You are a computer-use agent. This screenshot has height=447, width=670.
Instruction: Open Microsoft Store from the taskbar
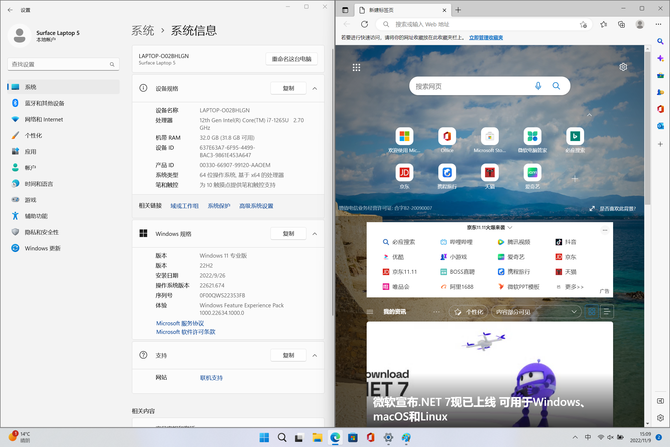(x=353, y=437)
